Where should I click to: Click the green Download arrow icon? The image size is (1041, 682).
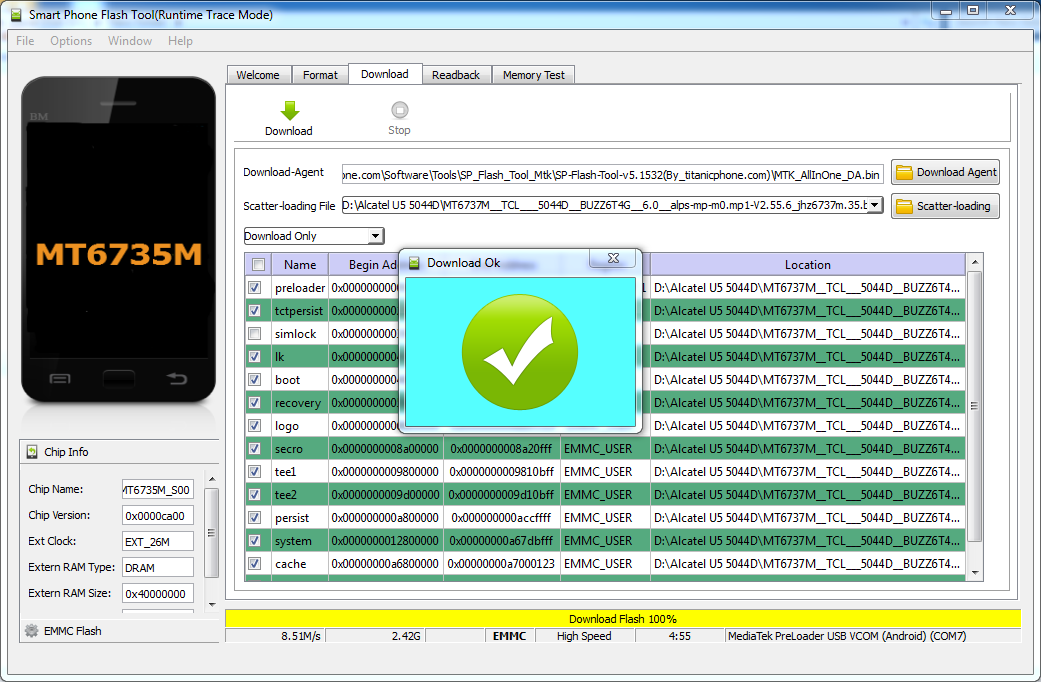(289, 110)
